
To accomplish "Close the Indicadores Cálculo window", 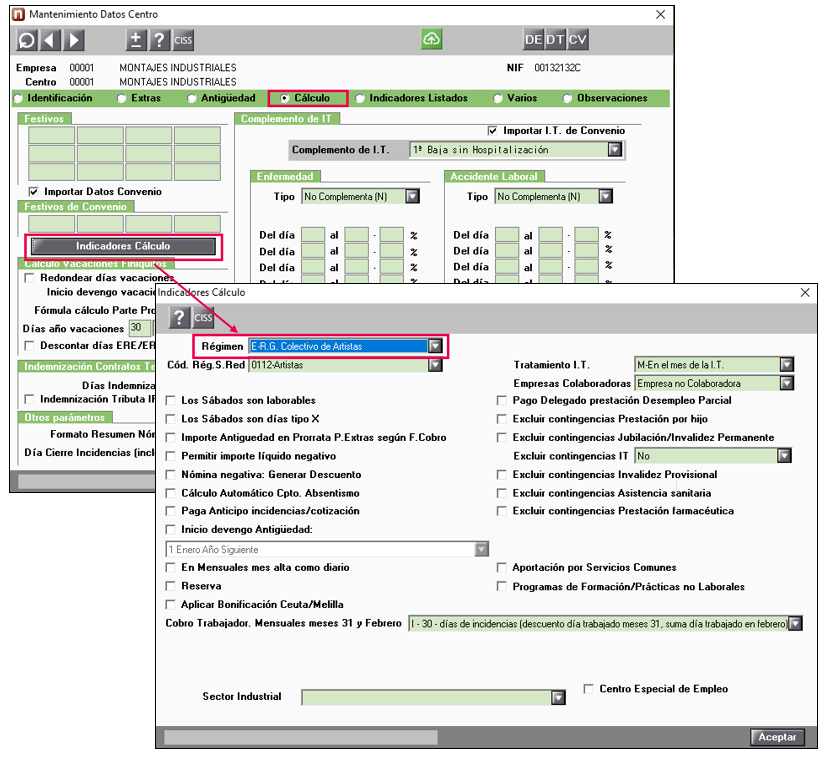I will pos(805,292).
